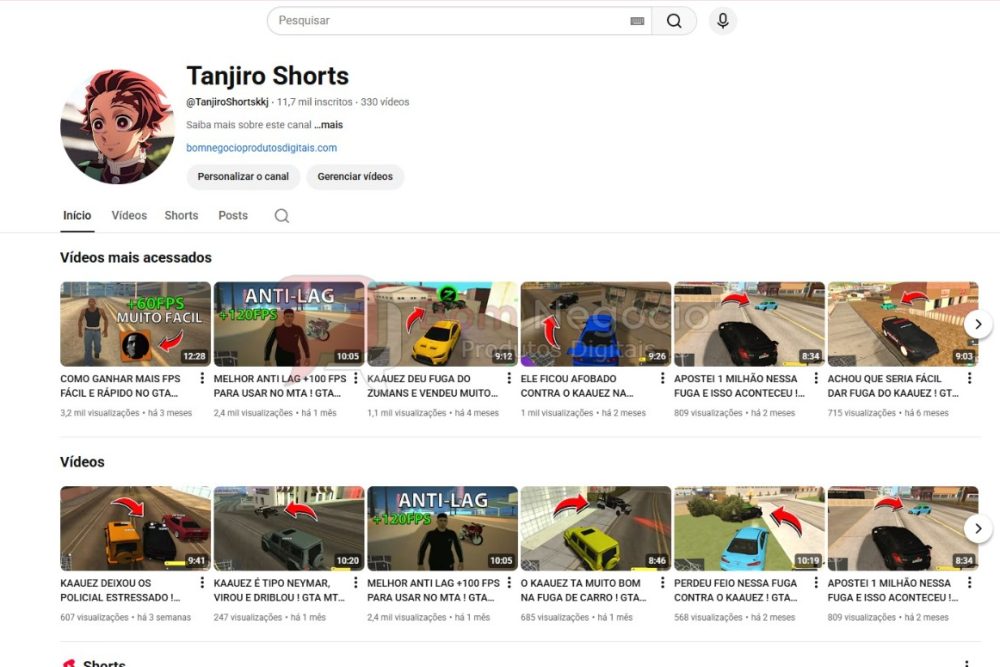Click next arrow in Vídeos row

[977, 528]
